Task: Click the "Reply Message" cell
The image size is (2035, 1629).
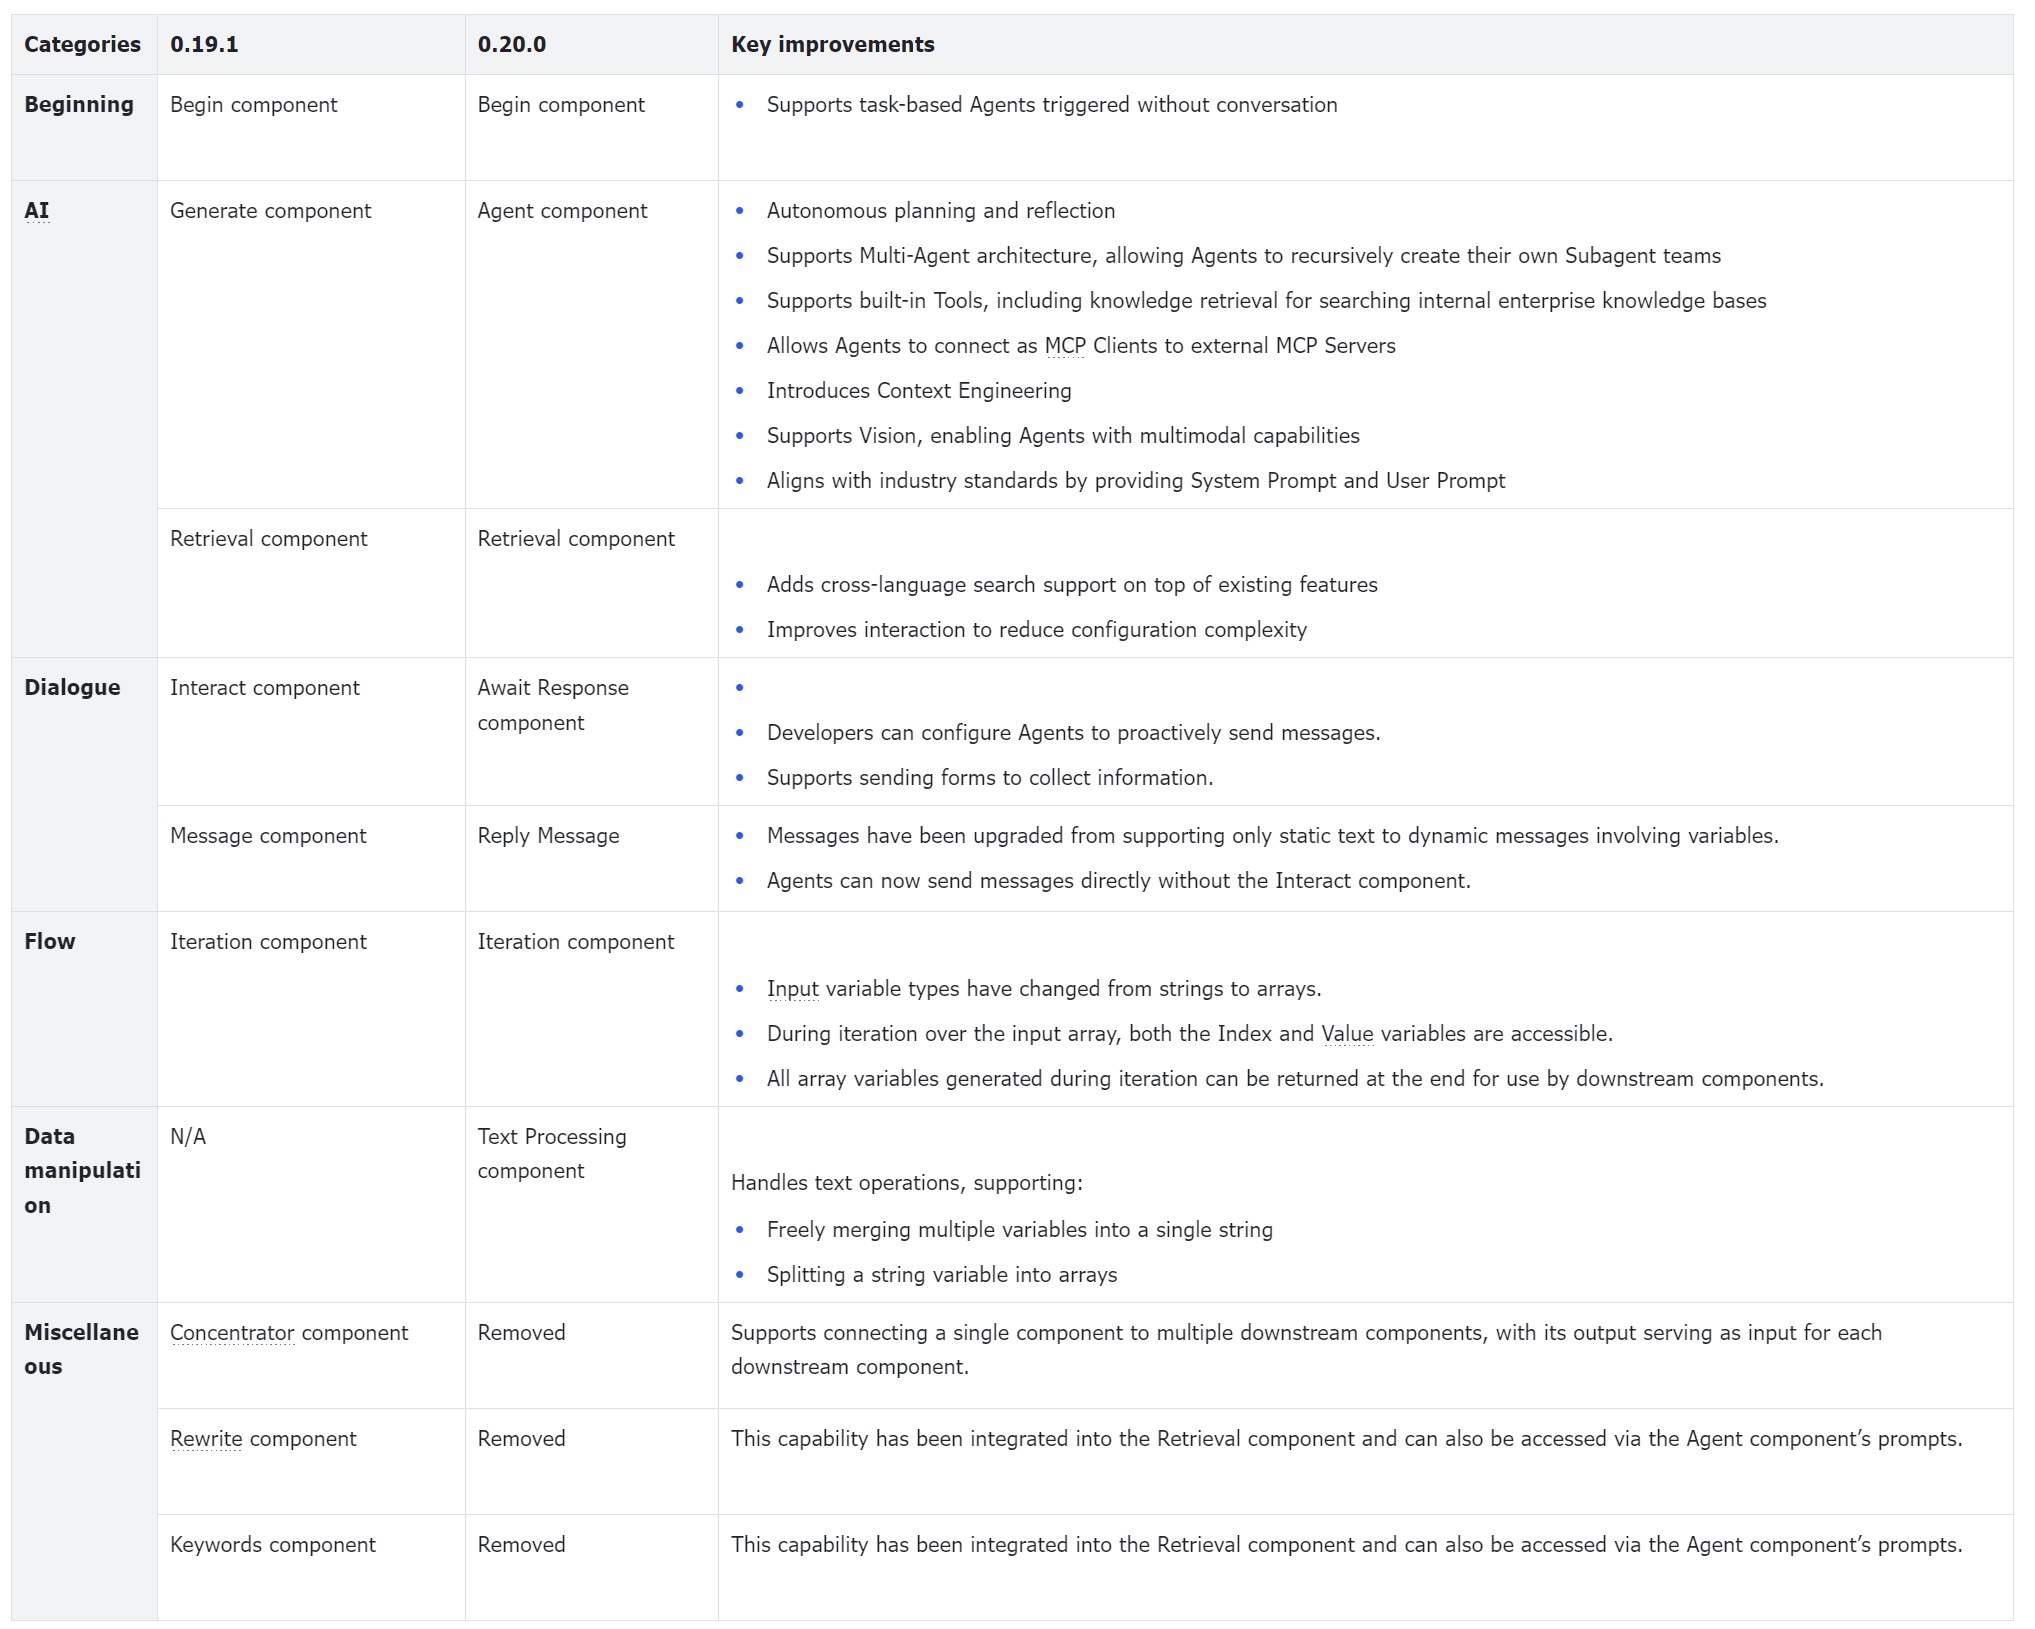Action: [548, 836]
